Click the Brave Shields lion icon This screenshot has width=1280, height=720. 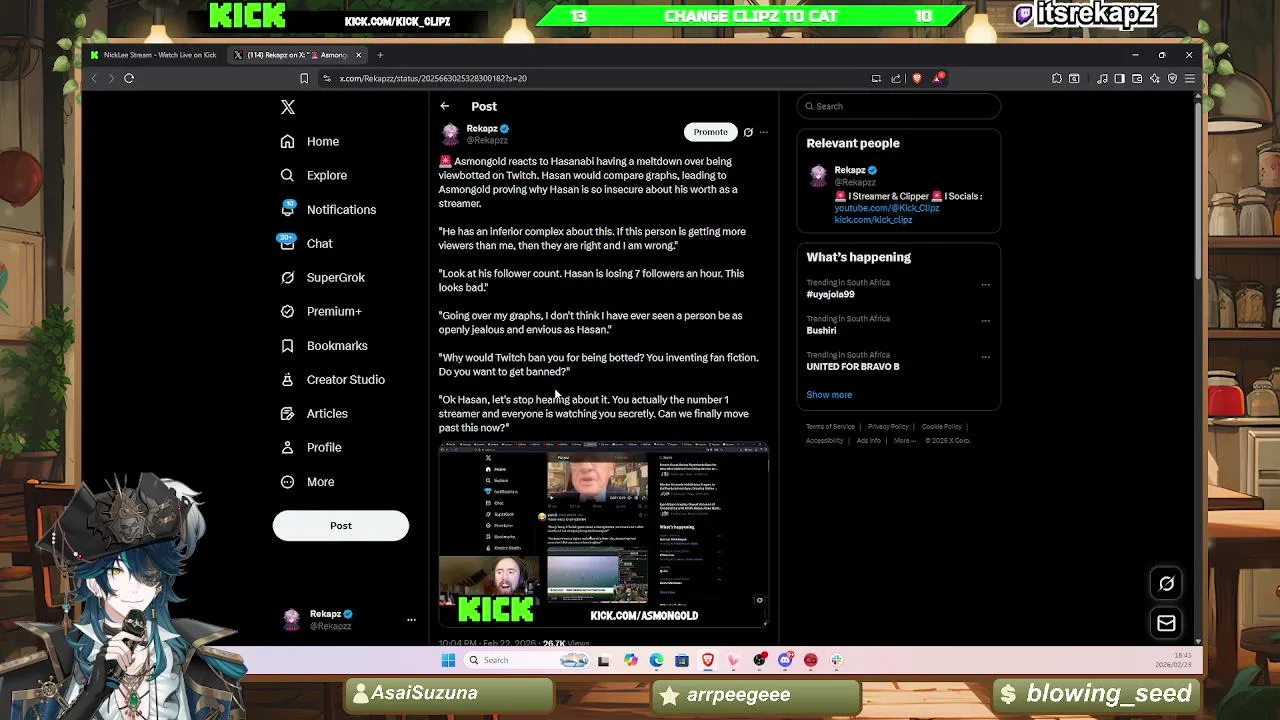point(917,78)
